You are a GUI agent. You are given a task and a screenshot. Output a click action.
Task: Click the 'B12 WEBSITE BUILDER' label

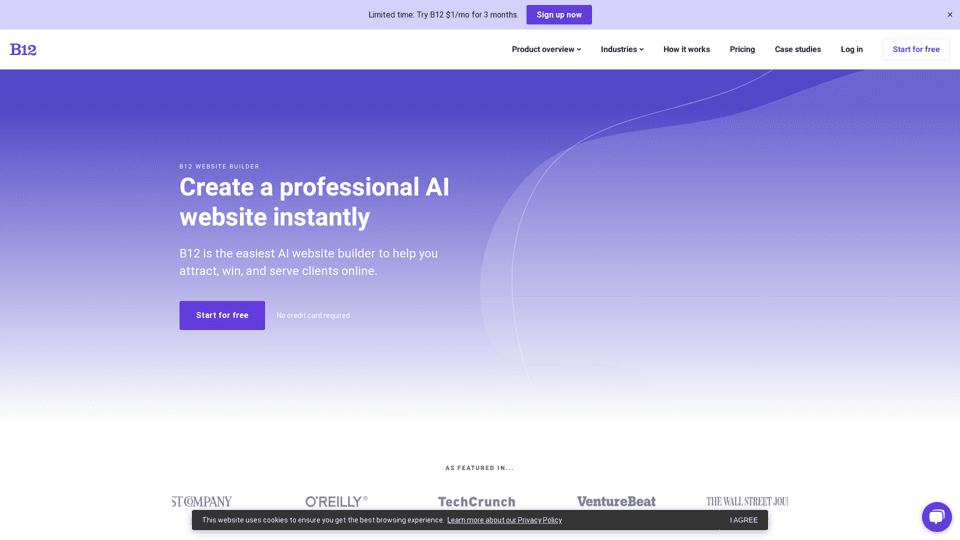pyautogui.click(x=219, y=167)
